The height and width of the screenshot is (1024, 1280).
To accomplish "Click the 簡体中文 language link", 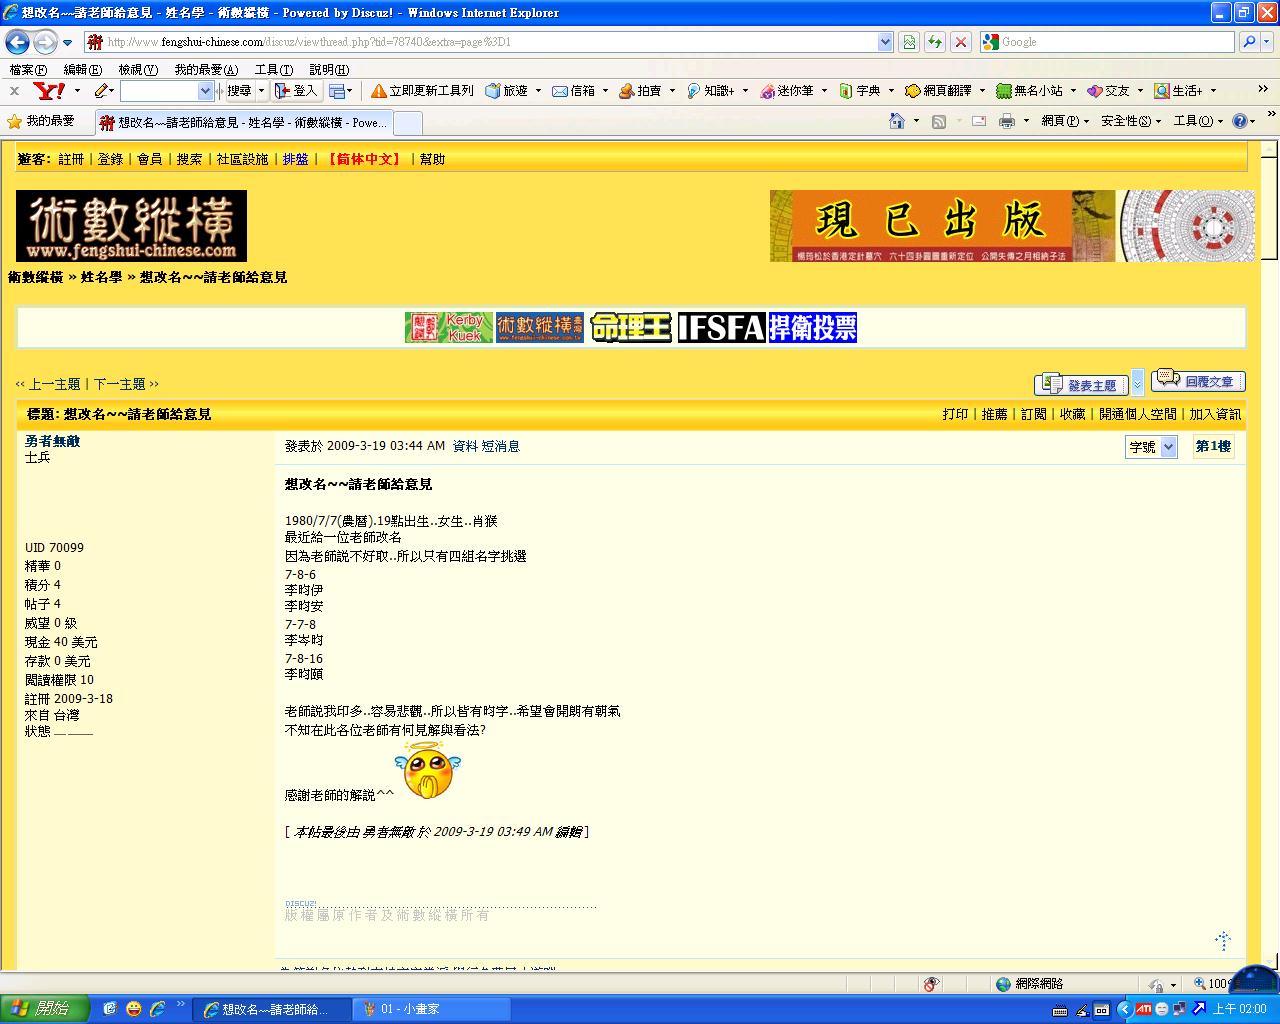I will (364, 159).
